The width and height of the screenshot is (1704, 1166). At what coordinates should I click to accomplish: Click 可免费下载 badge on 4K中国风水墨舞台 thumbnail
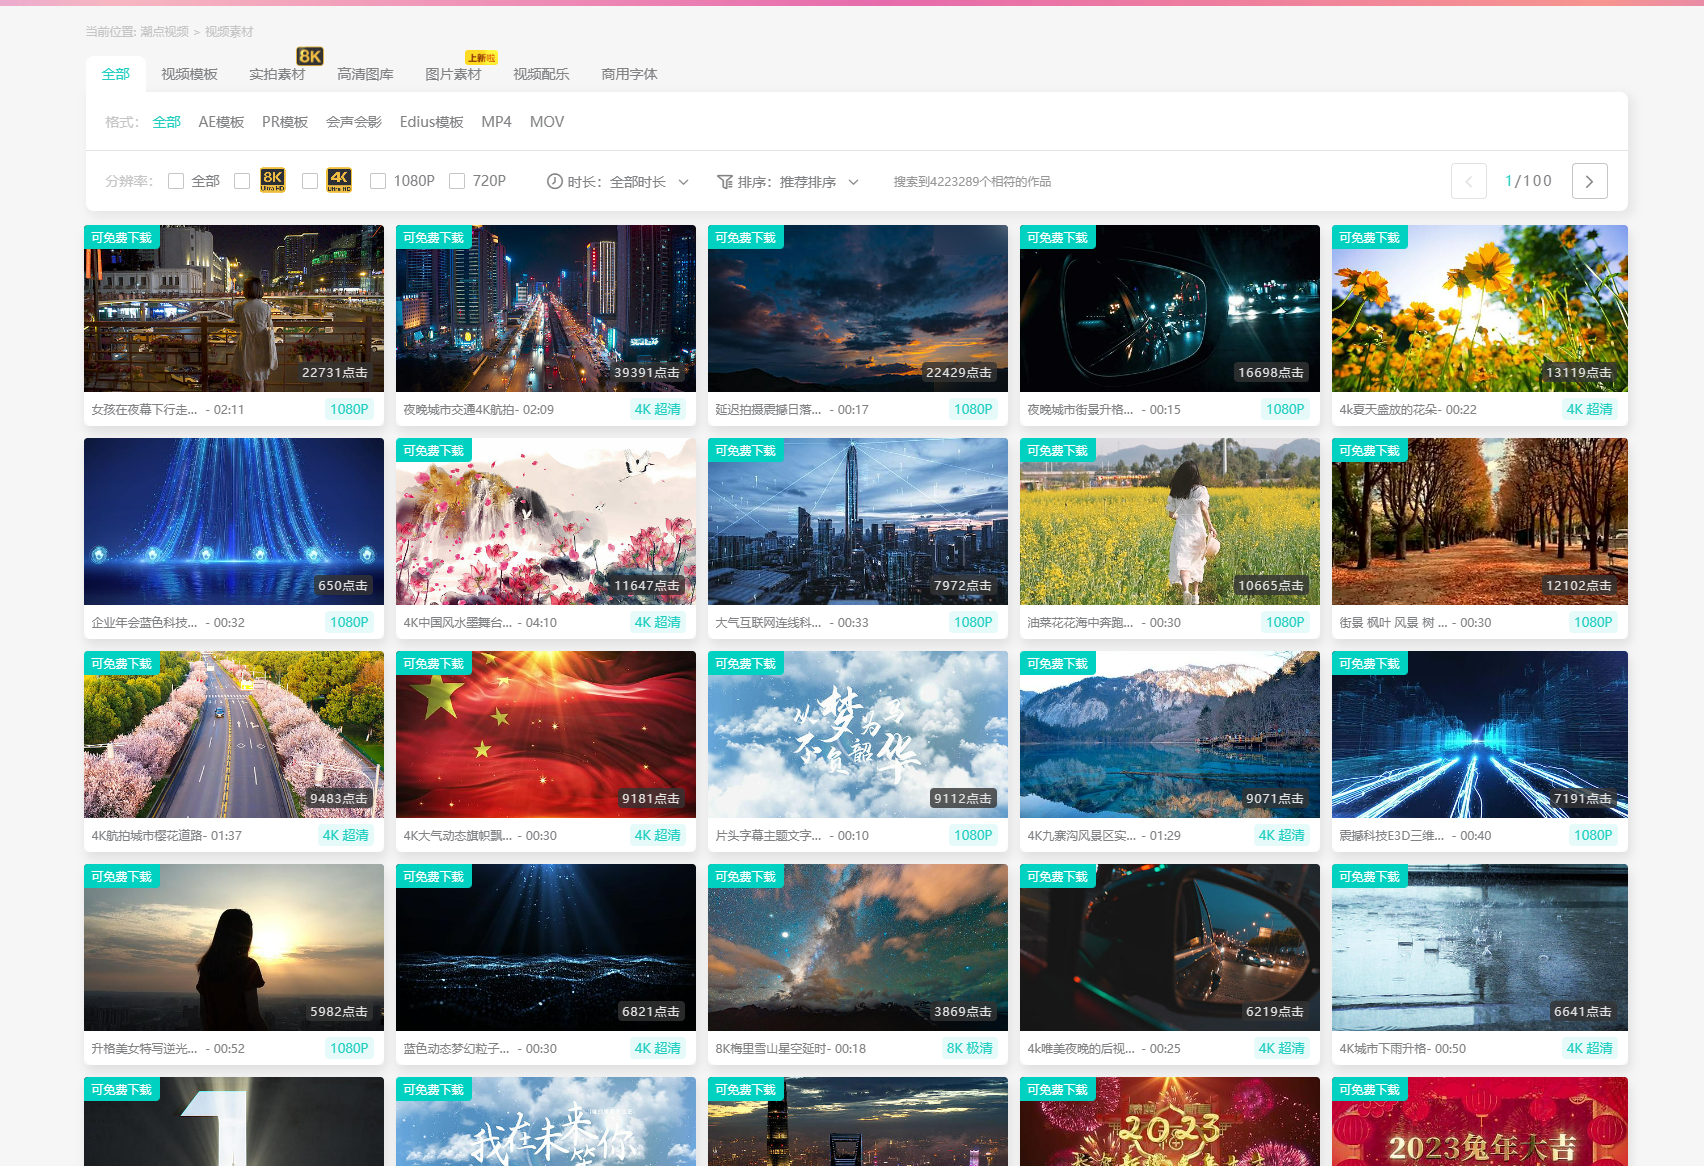[434, 450]
